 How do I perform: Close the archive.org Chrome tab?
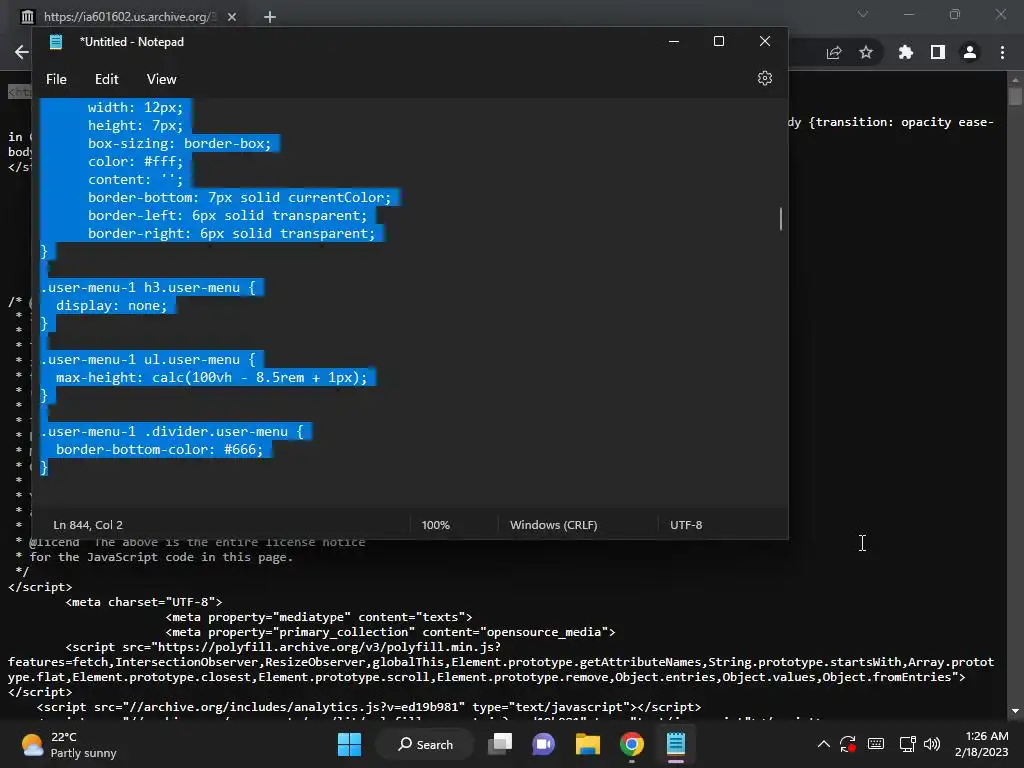point(232,17)
